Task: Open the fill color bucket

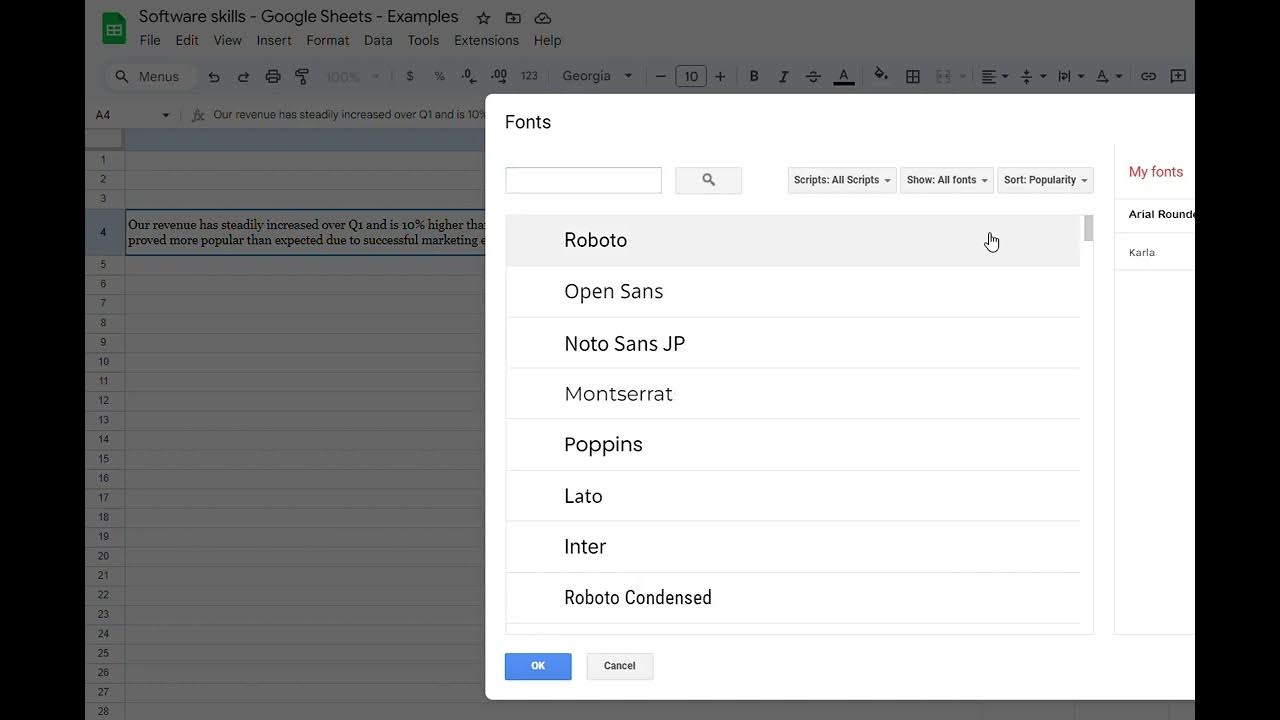Action: click(x=881, y=75)
